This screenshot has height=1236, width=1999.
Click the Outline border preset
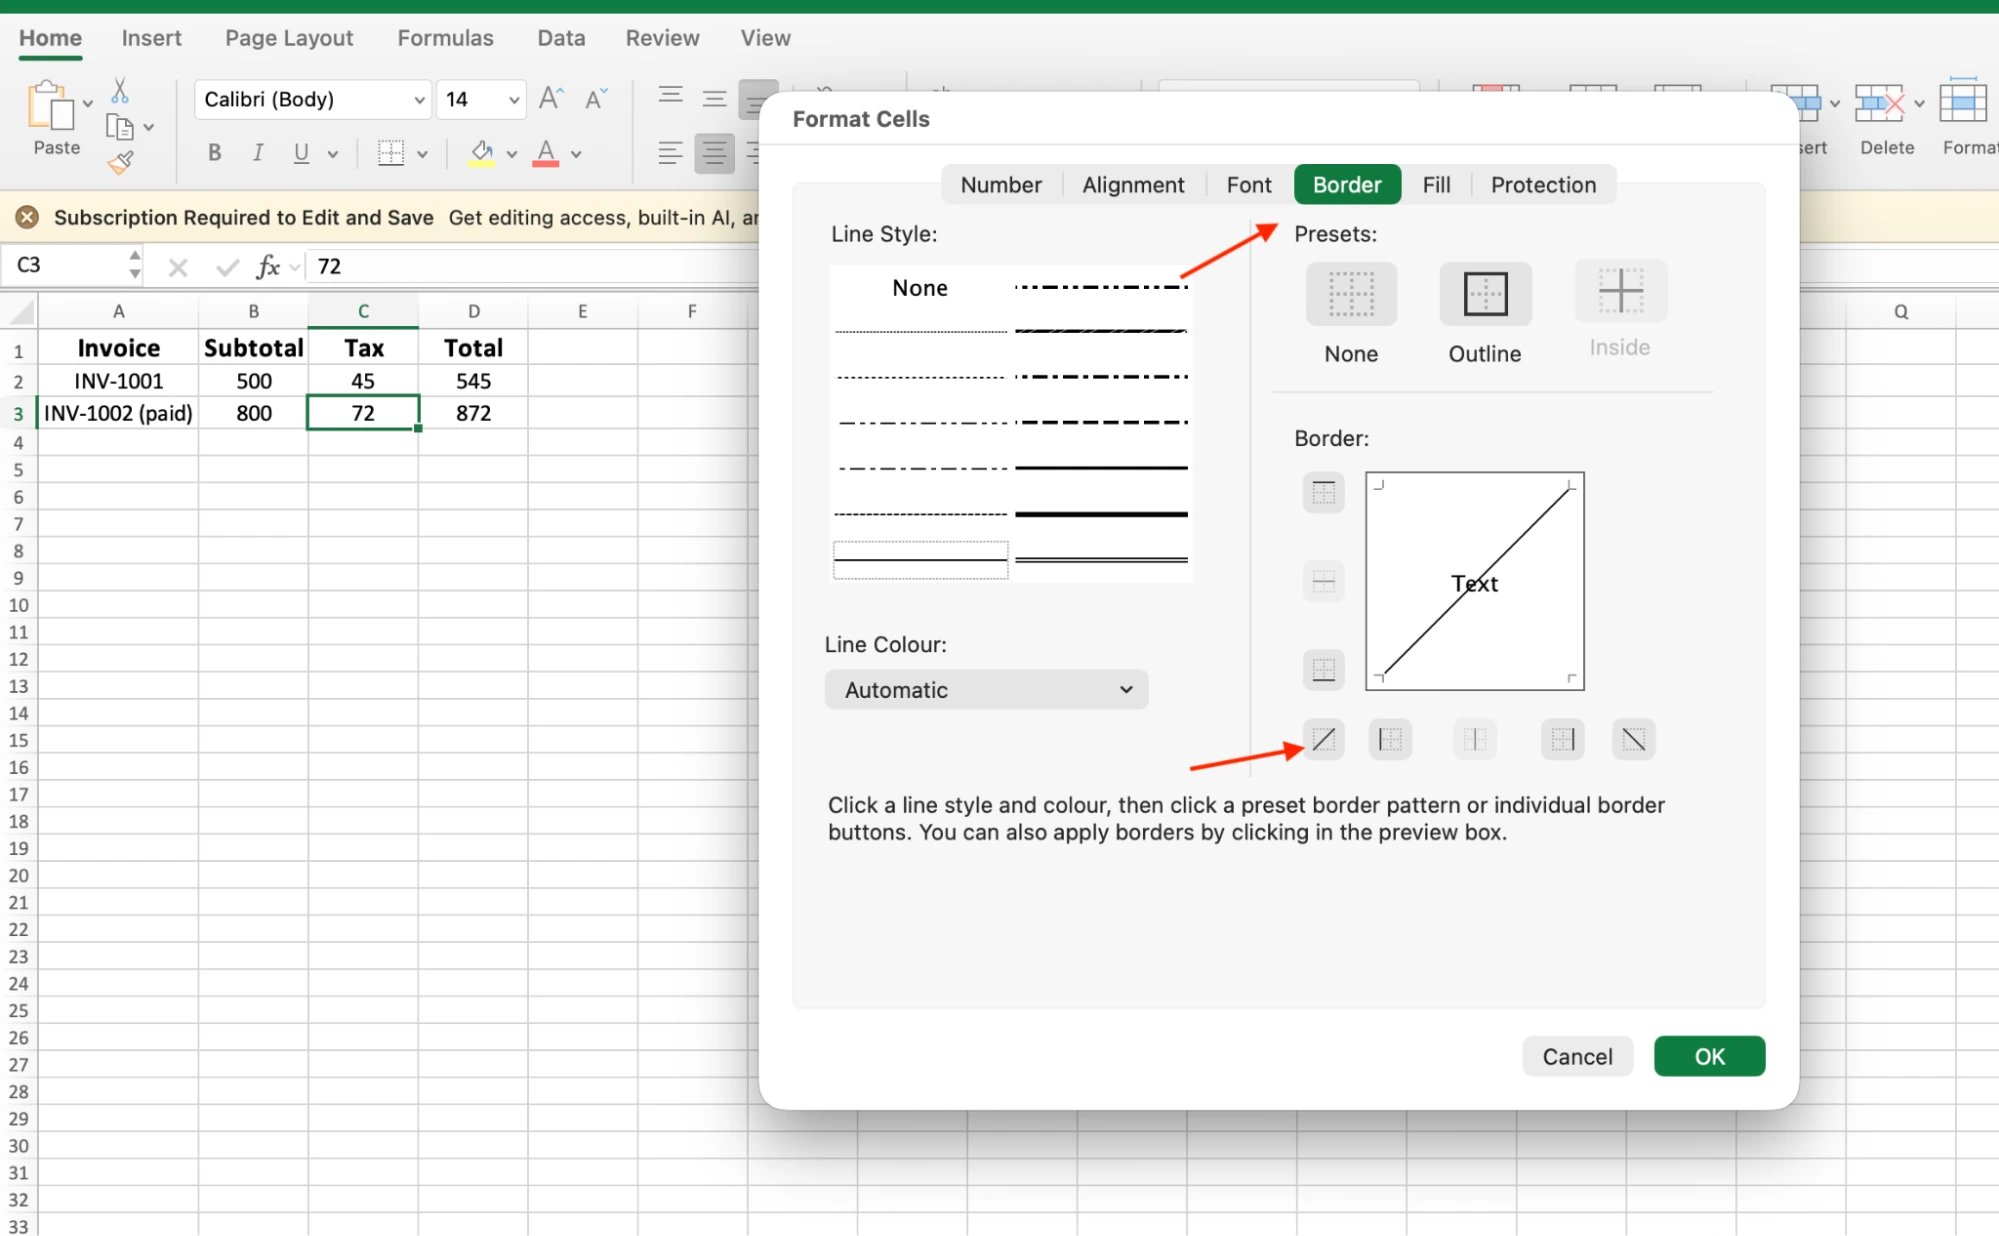pyautogui.click(x=1485, y=294)
